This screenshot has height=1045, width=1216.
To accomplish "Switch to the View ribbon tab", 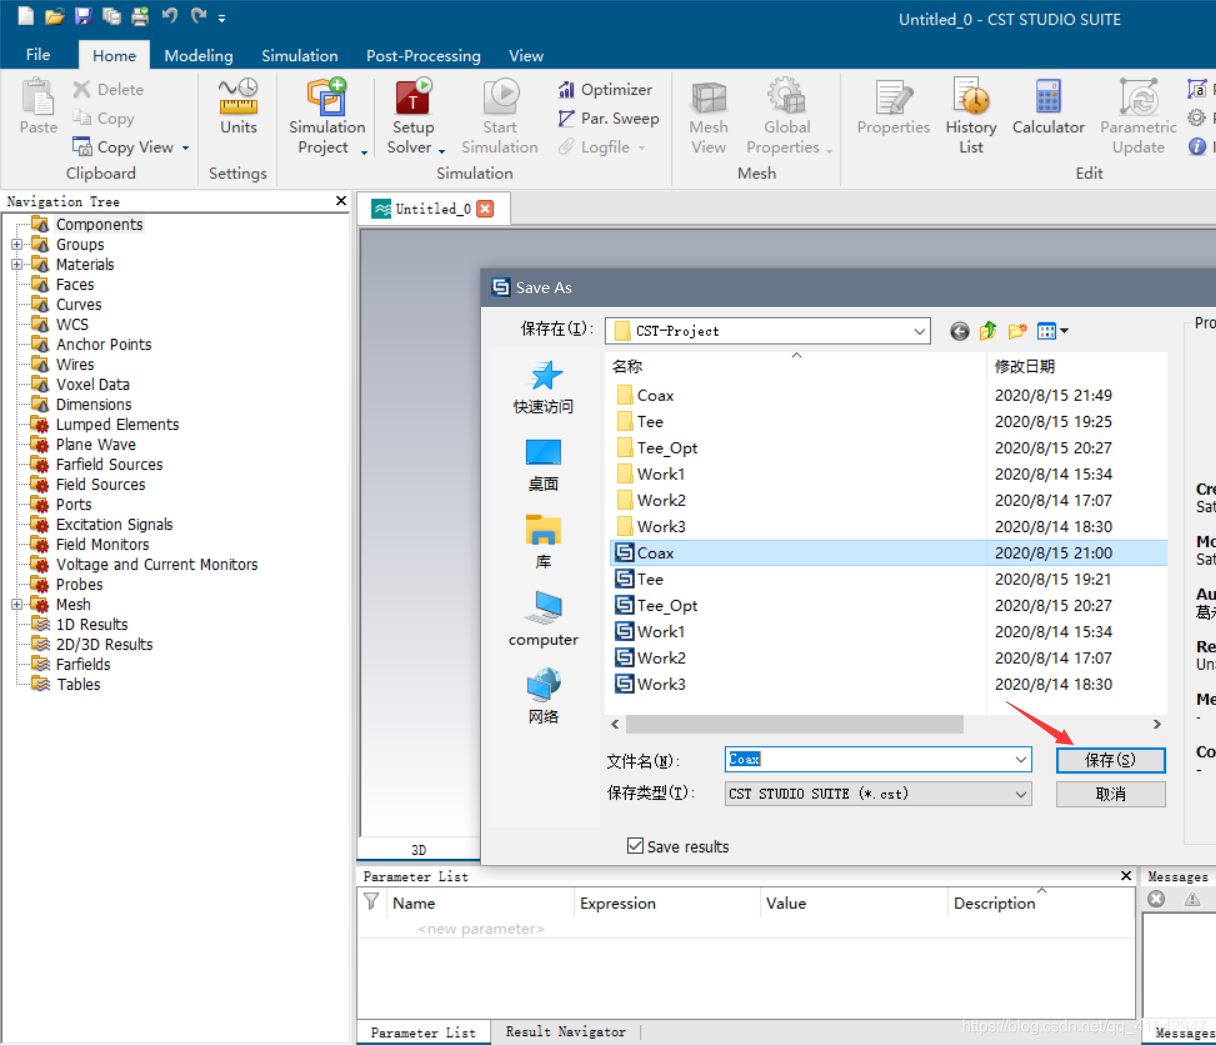I will point(526,56).
